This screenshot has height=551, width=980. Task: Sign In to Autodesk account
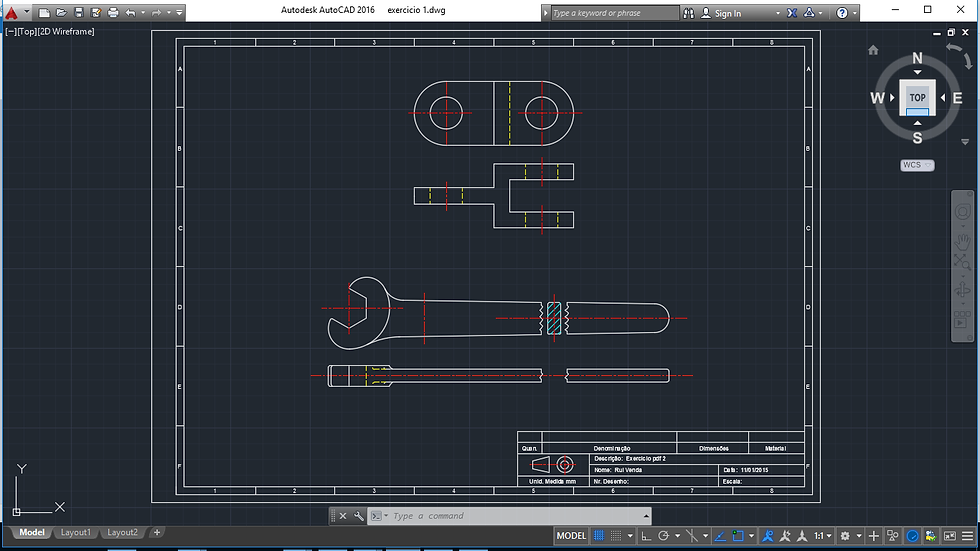721,13
